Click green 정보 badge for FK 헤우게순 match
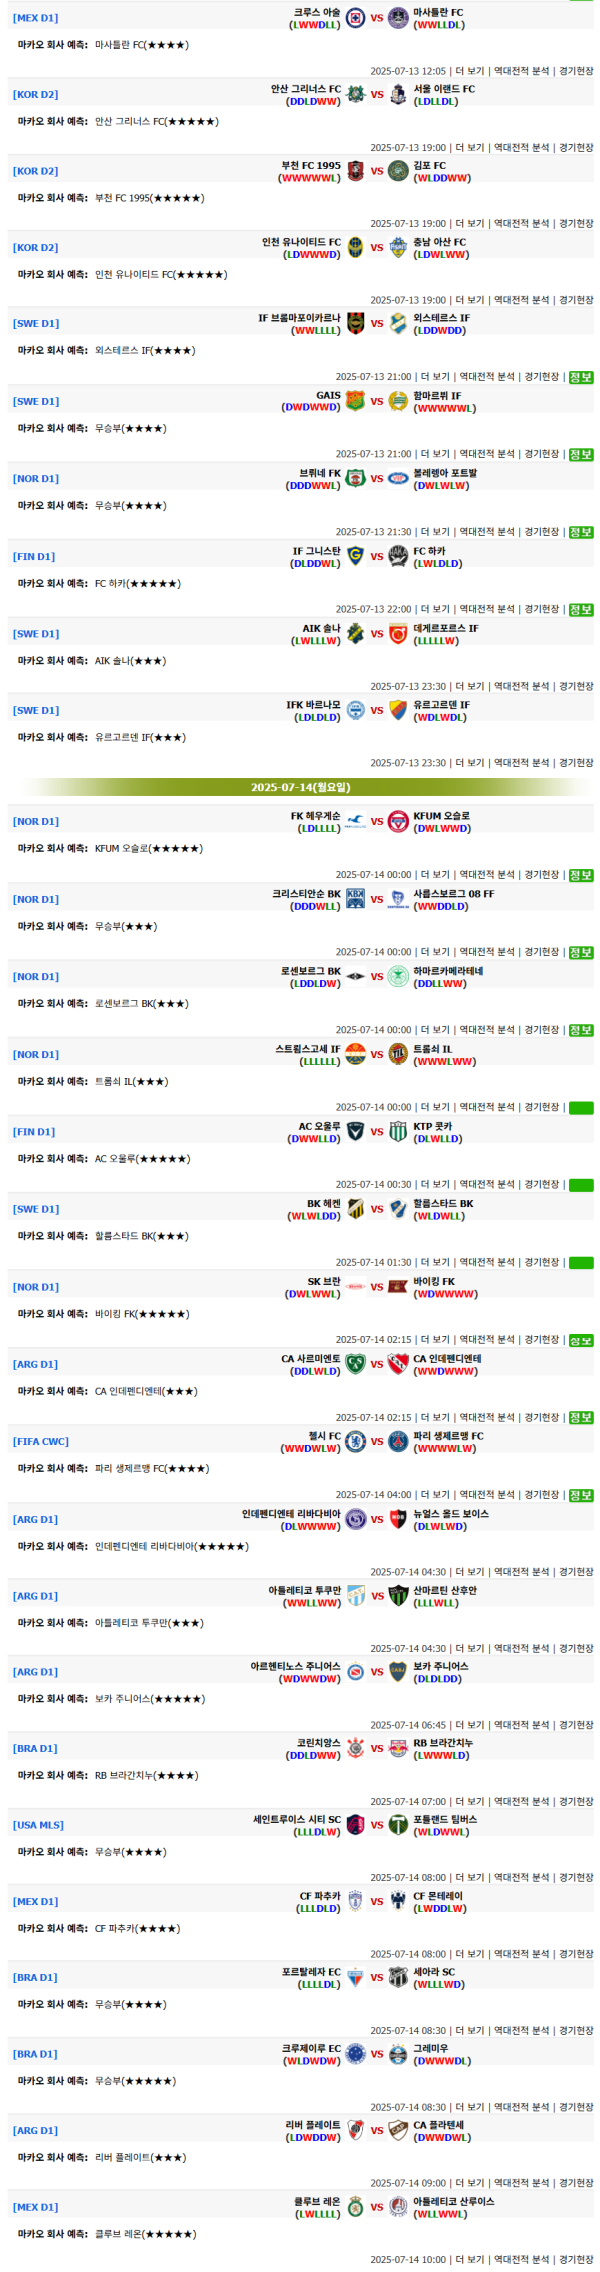 tap(581, 875)
